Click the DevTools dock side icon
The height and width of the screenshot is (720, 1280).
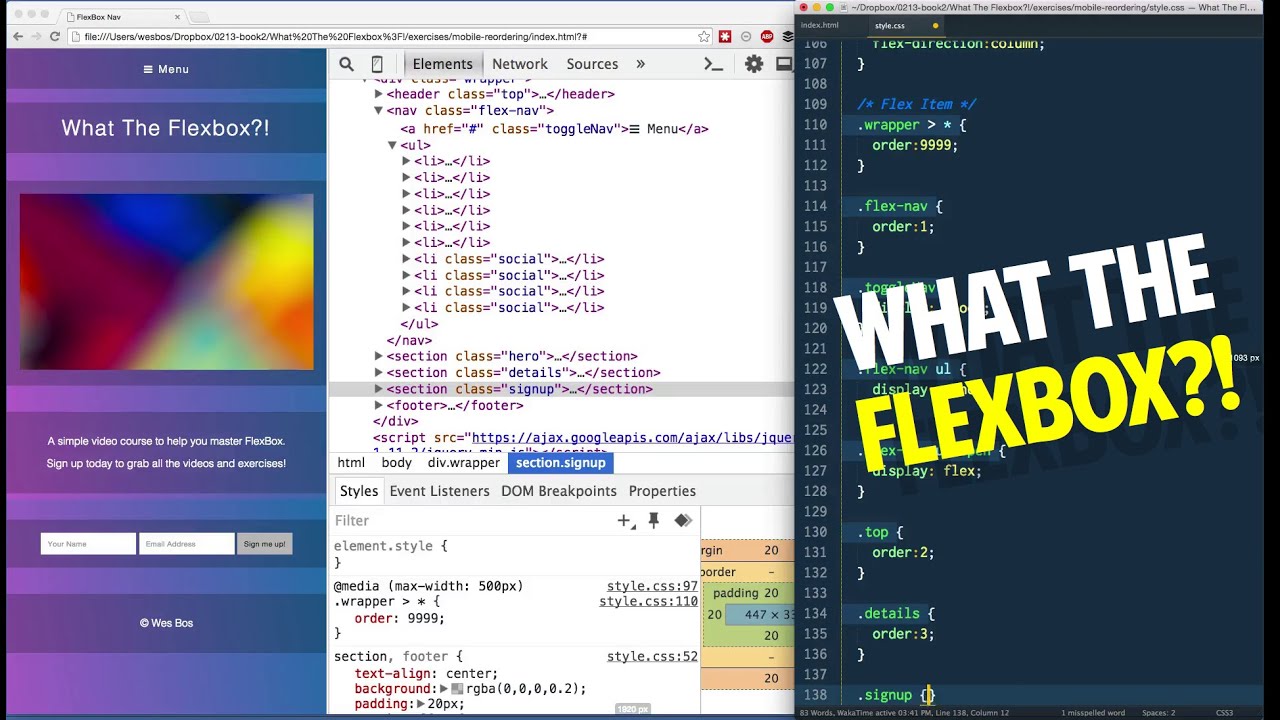point(785,64)
